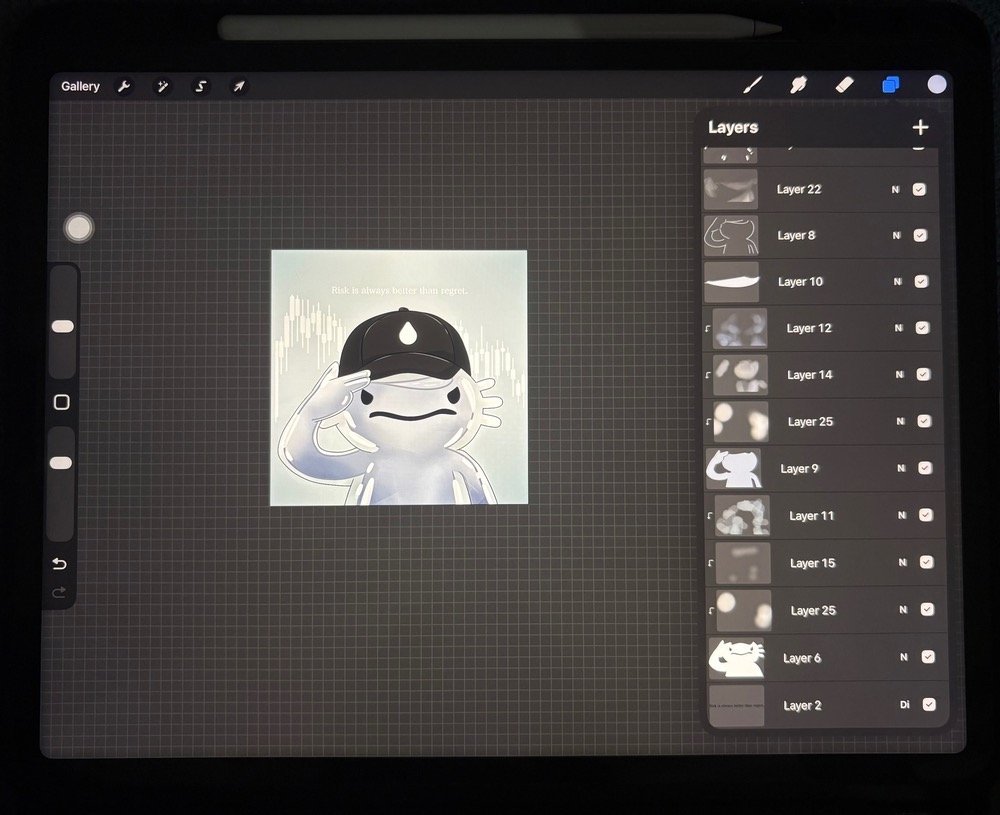Expand blend mode N for Layer 10
The image size is (1000, 815).
[x=898, y=281]
